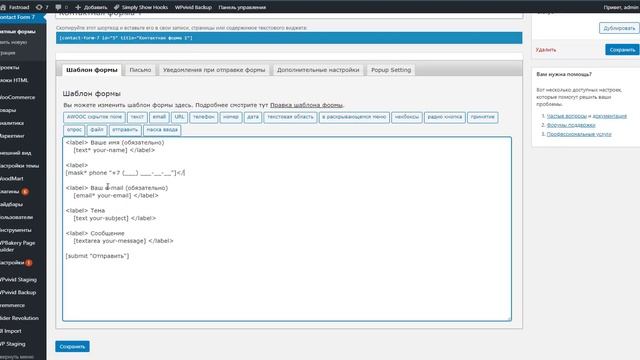Click Сохранить below the form editor
640x360 pixels.
[72, 347]
